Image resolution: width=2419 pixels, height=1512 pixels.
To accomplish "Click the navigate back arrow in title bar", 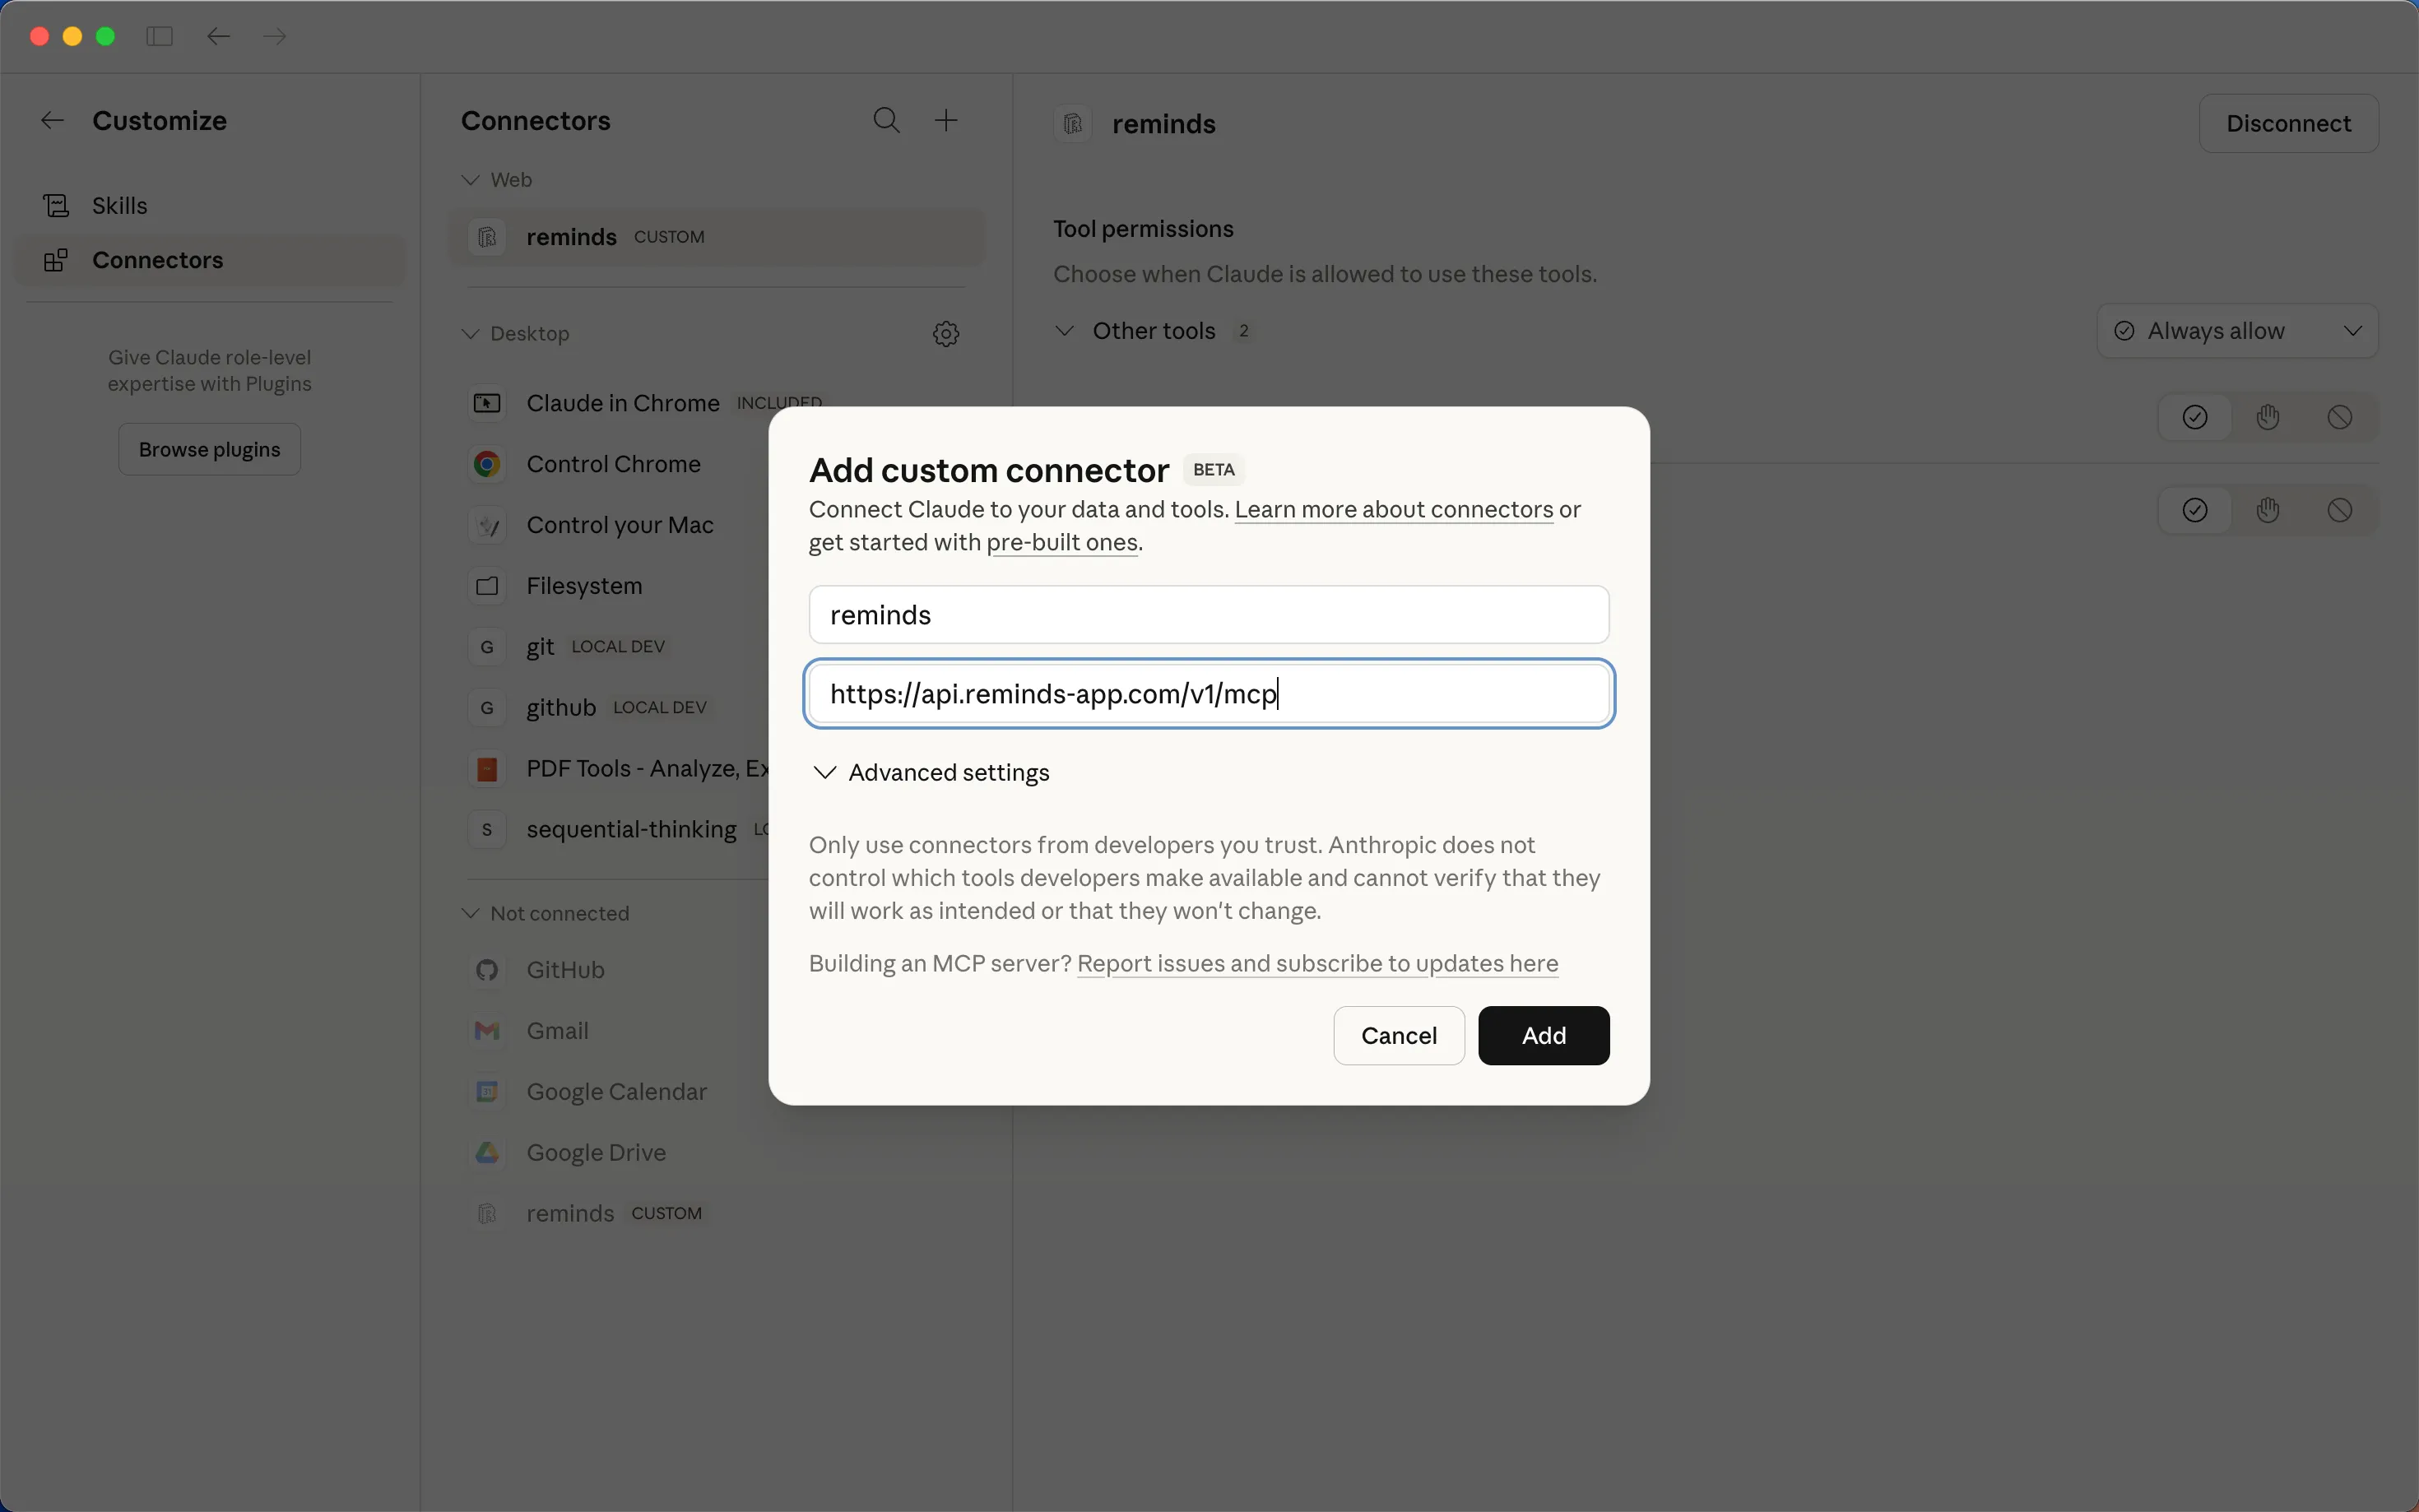I will [218, 37].
